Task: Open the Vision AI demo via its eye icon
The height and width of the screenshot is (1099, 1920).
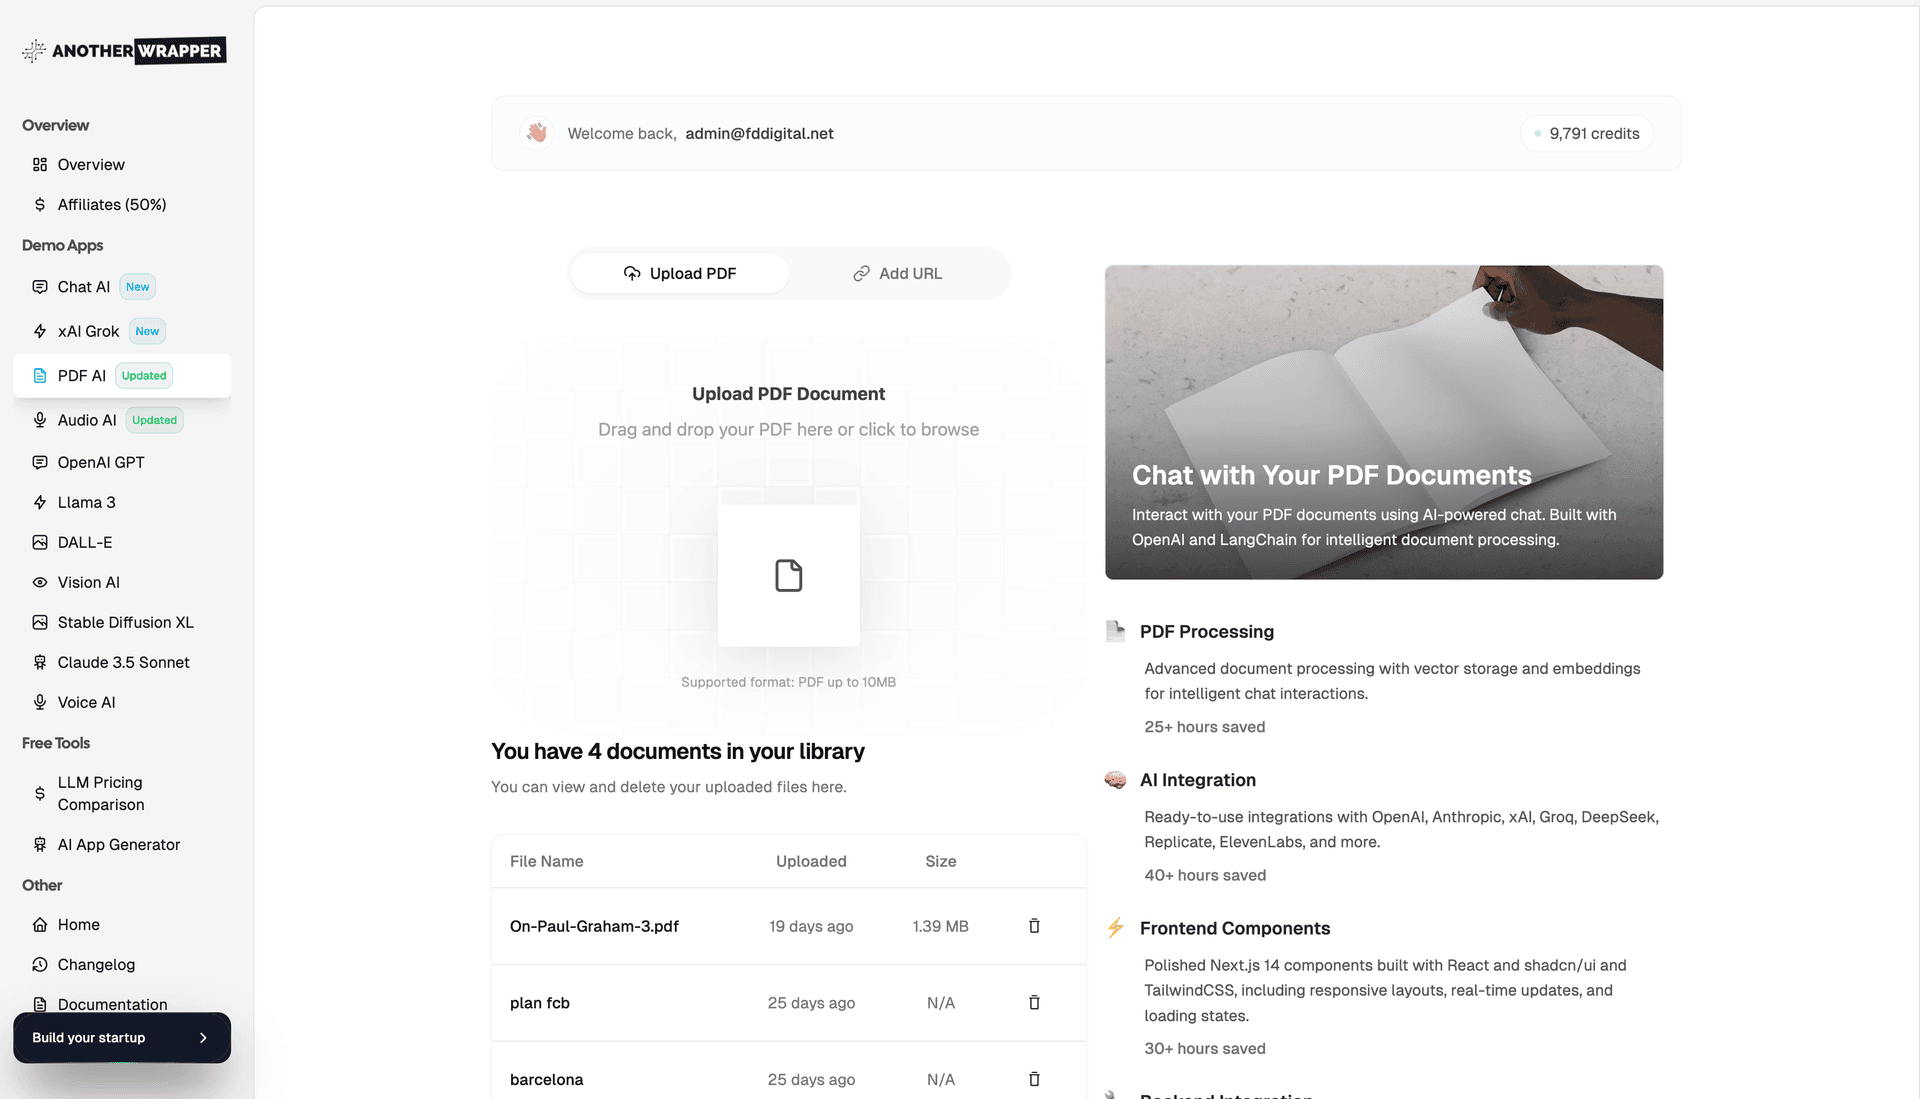Action: (40, 582)
